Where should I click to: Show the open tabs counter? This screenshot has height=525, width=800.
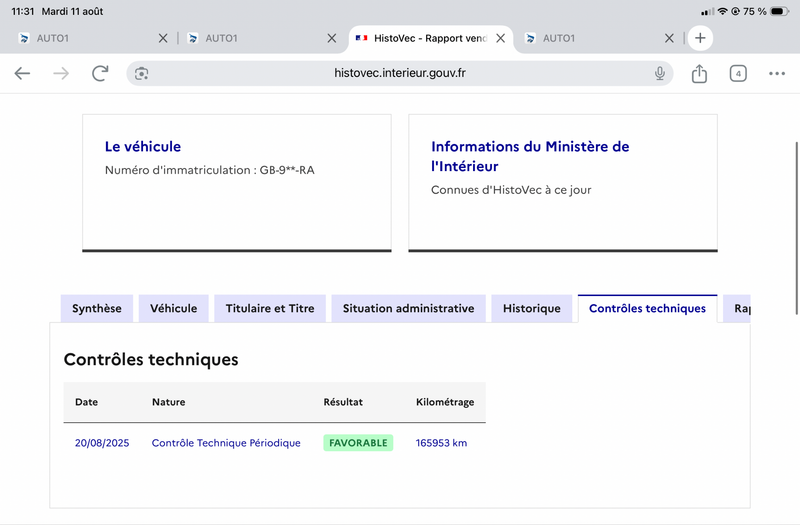point(738,73)
